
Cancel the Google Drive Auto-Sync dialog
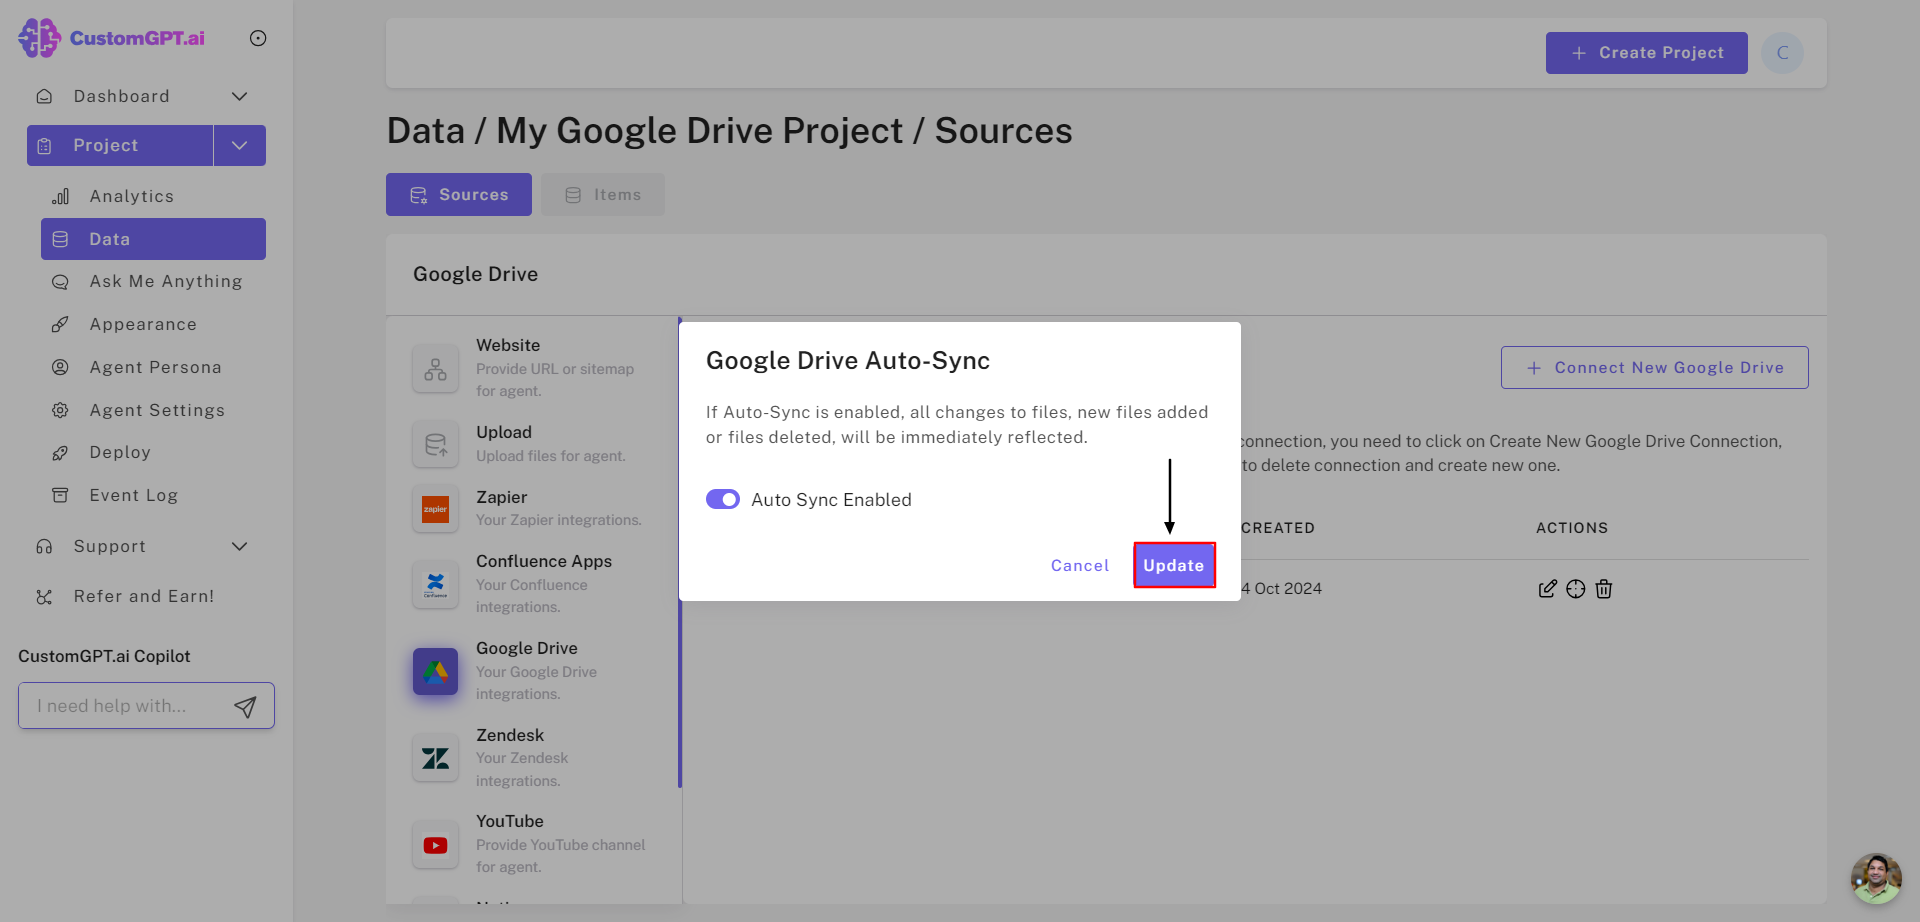(1080, 566)
